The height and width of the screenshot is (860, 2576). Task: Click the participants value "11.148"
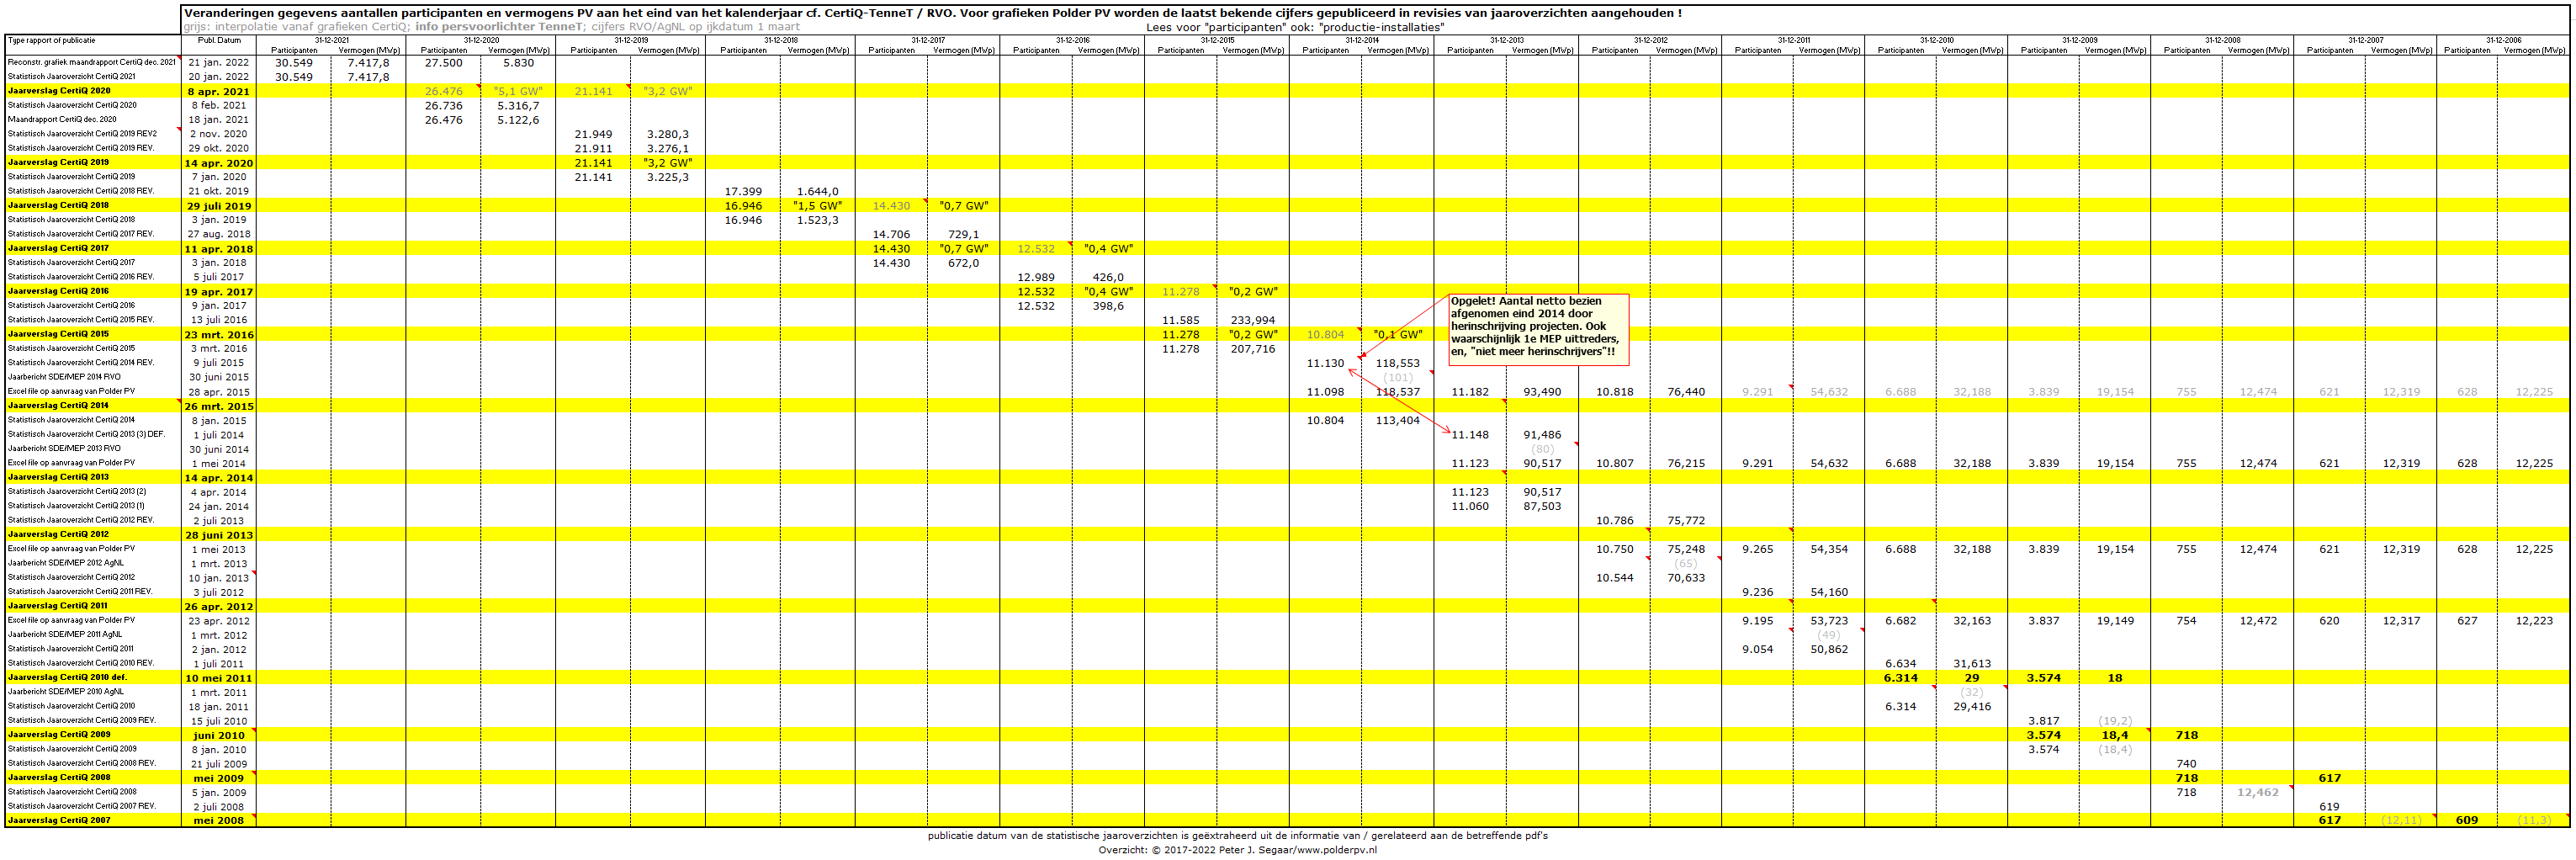point(1470,435)
